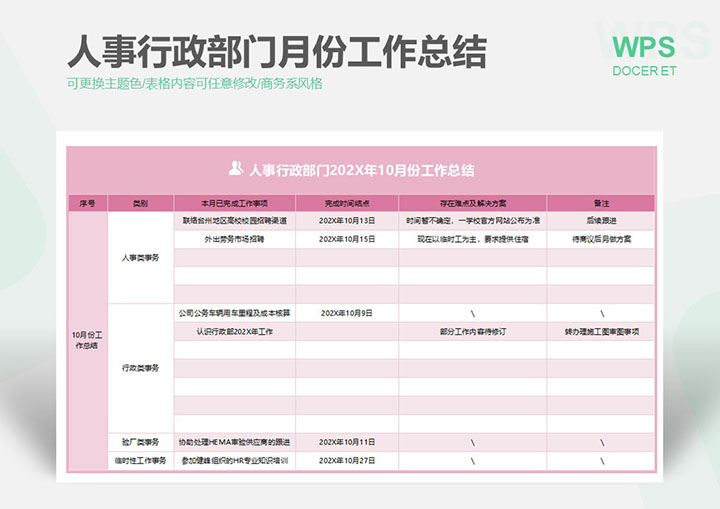Click the 临时性工作事务 category cell

point(140,460)
